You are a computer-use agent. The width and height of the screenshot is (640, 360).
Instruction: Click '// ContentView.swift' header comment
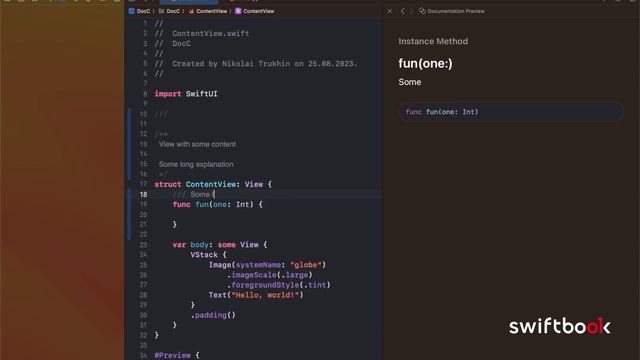tap(202, 33)
